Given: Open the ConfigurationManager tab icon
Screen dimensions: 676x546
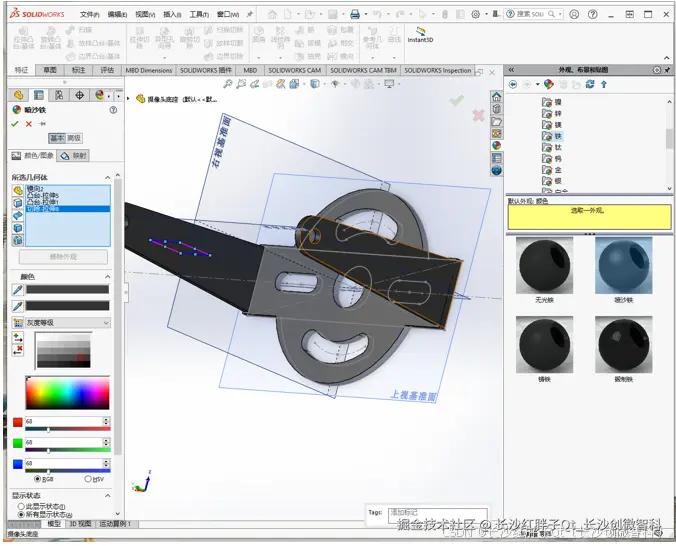Looking at the screenshot, I should click(x=59, y=95).
